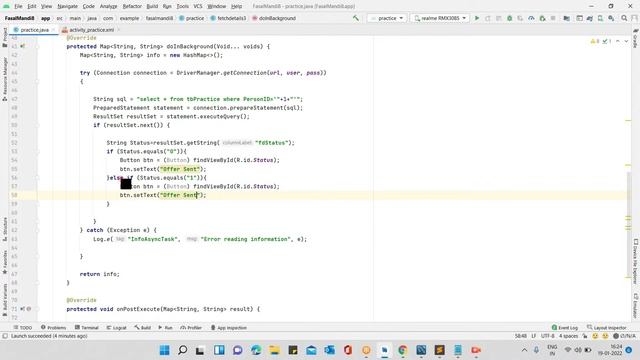Click the Stop square toolbar icon
Image resolution: width=640 pixels, height=360 pixels.
pos(553,18)
